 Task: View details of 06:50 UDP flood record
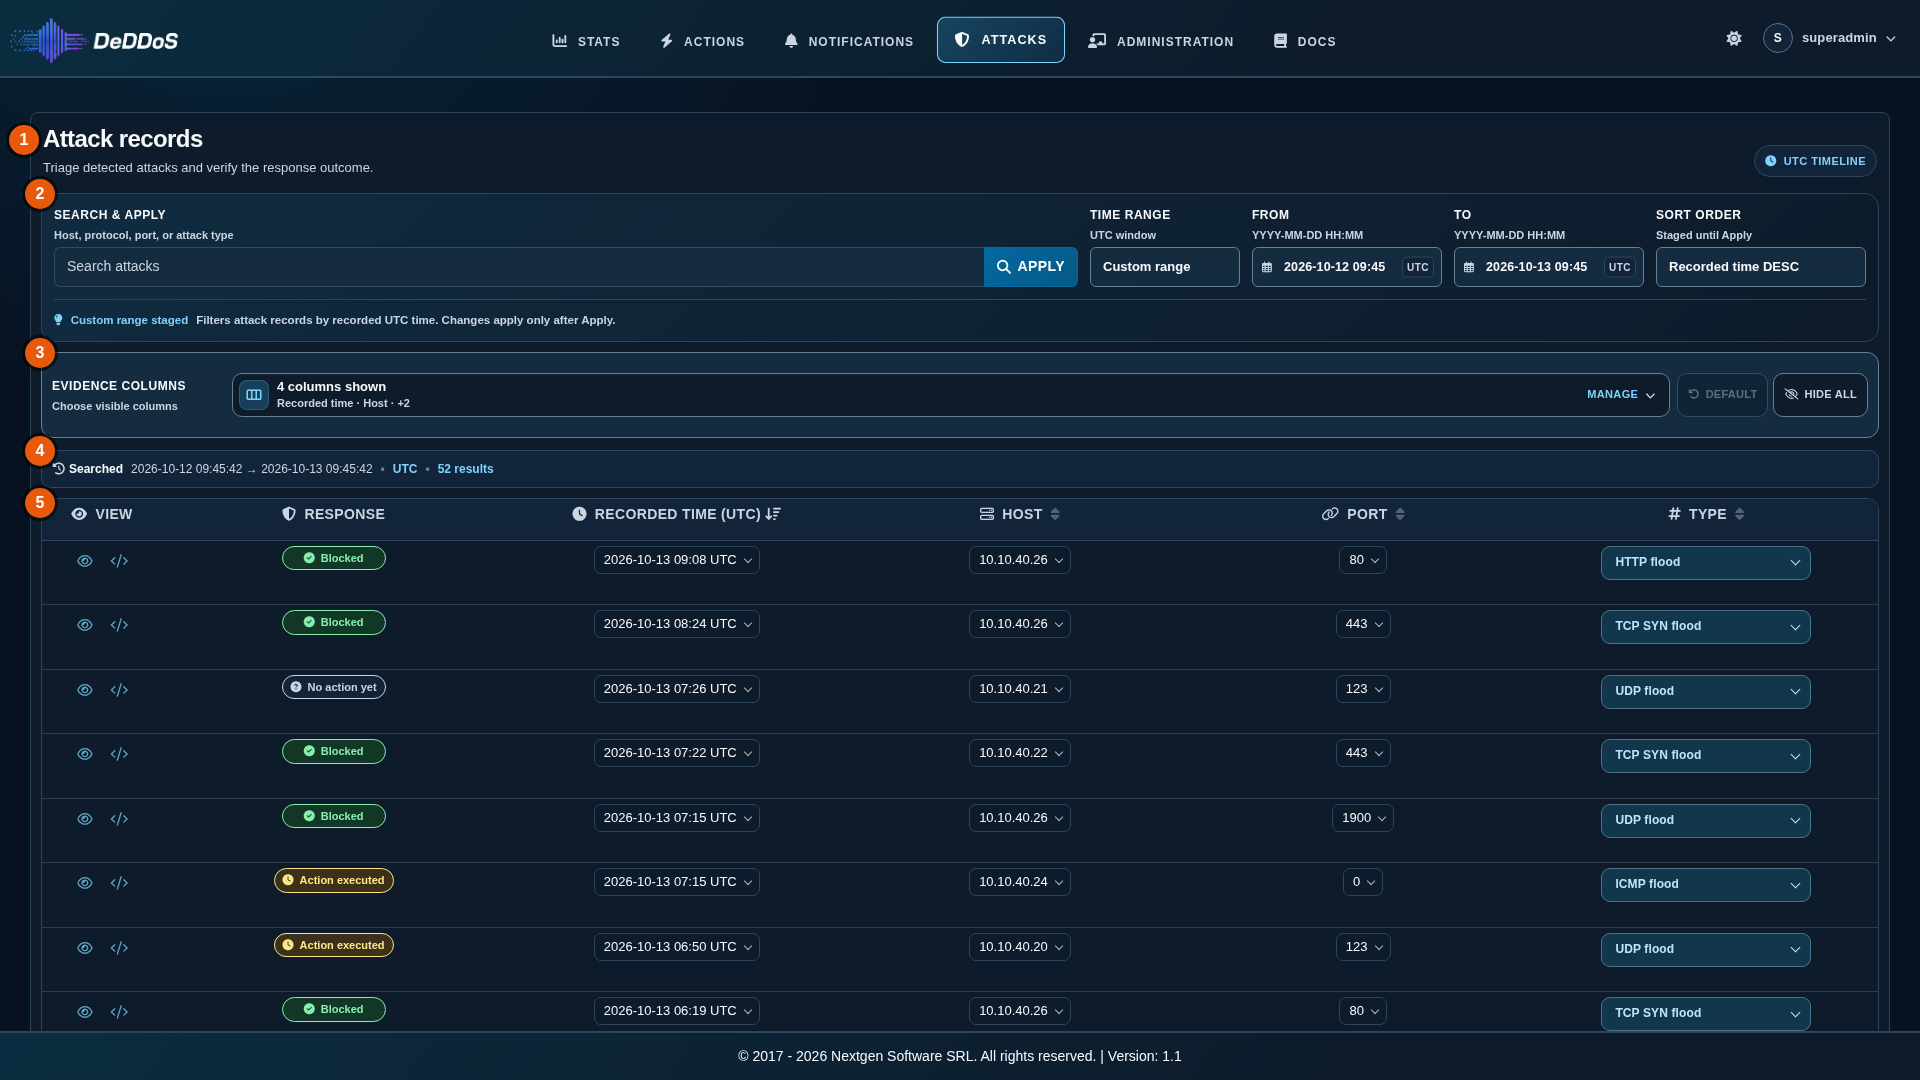pyautogui.click(x=85, y=948)
